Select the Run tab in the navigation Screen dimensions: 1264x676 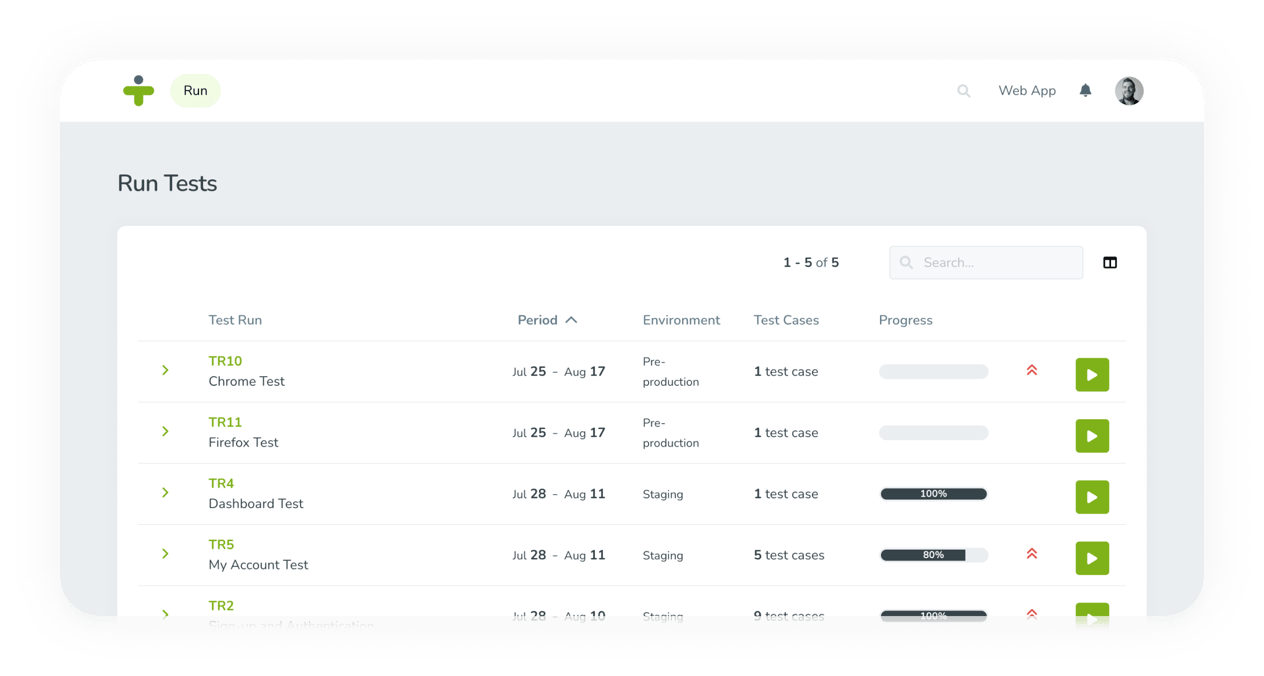pos(195,90)
